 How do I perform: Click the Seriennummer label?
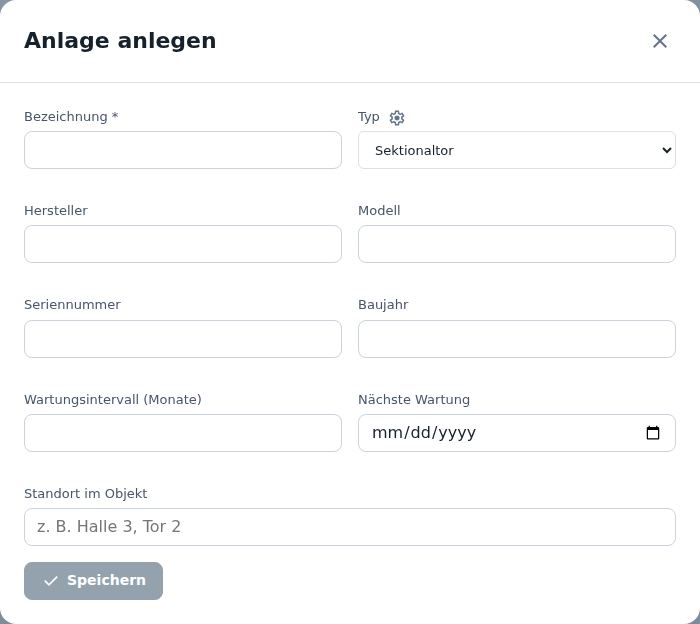click(72, 305)
